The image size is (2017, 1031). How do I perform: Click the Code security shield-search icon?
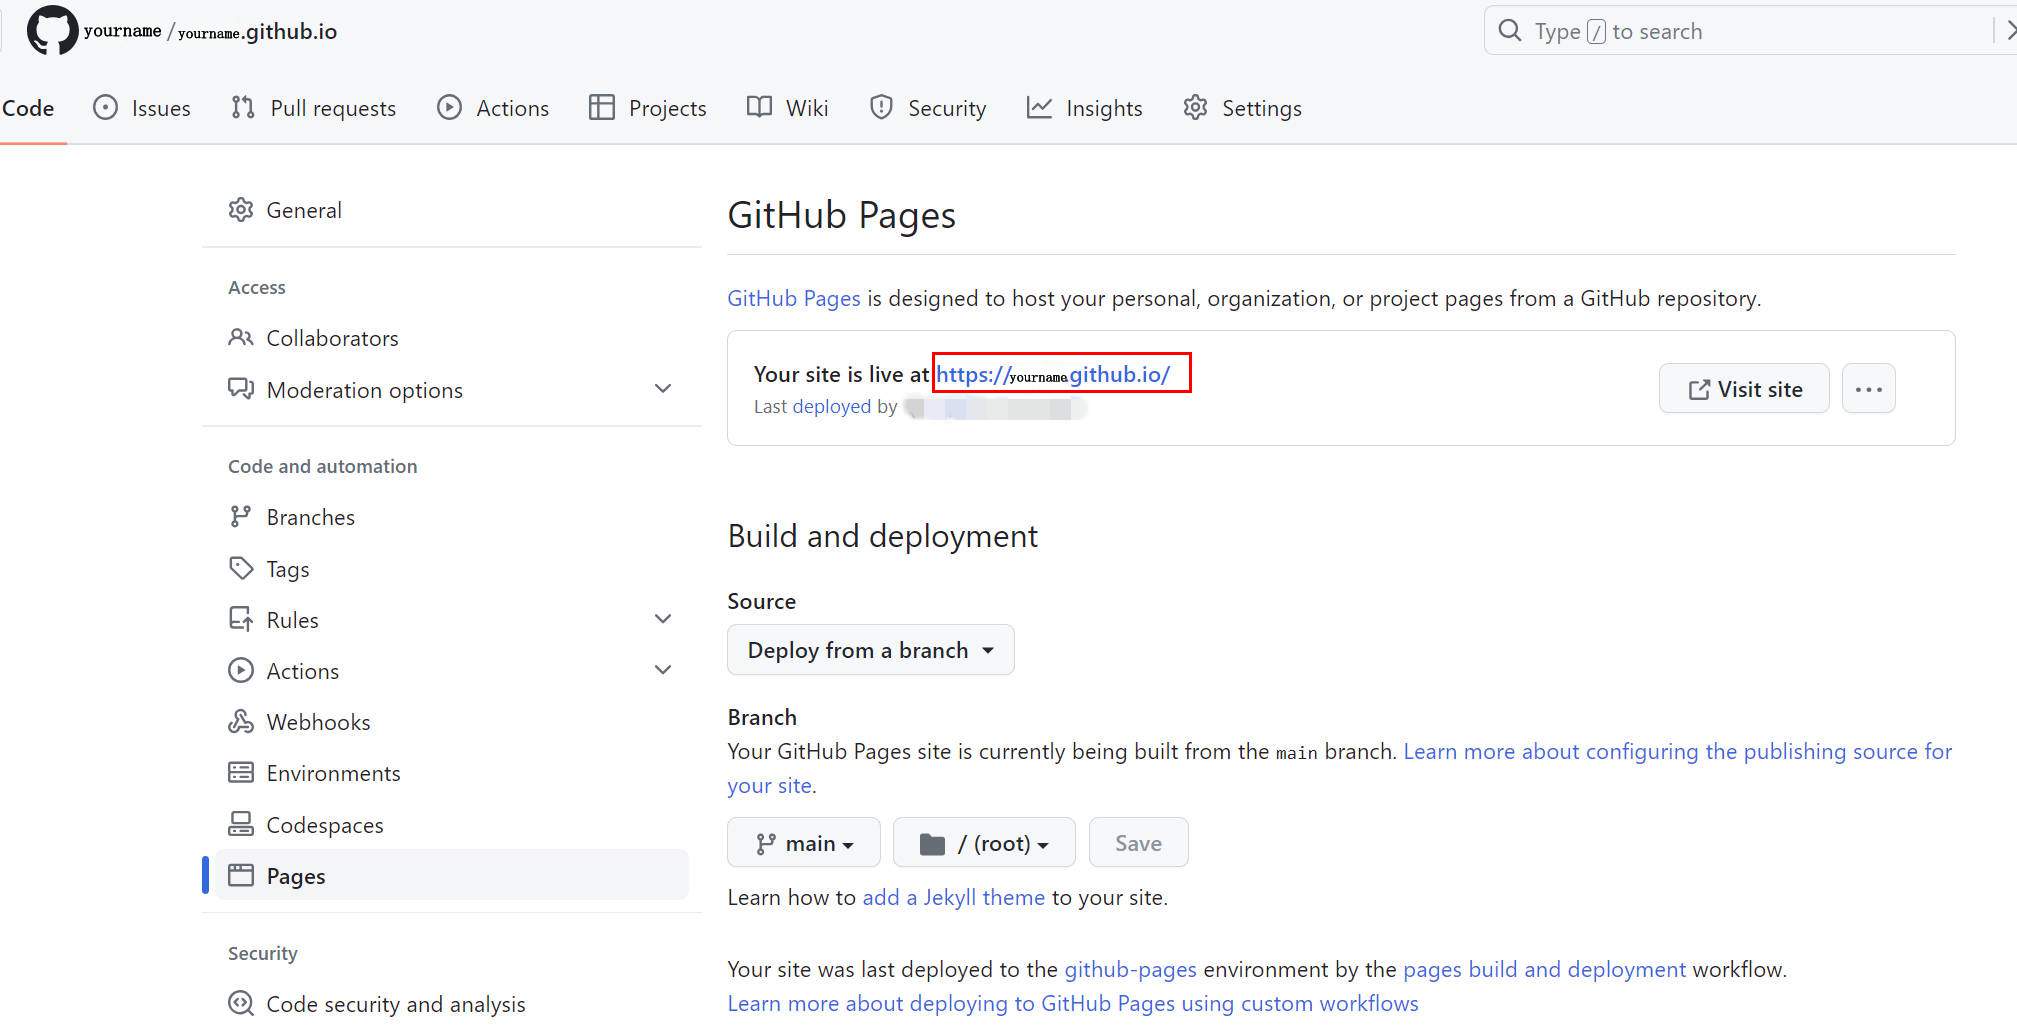[241, 1003]
